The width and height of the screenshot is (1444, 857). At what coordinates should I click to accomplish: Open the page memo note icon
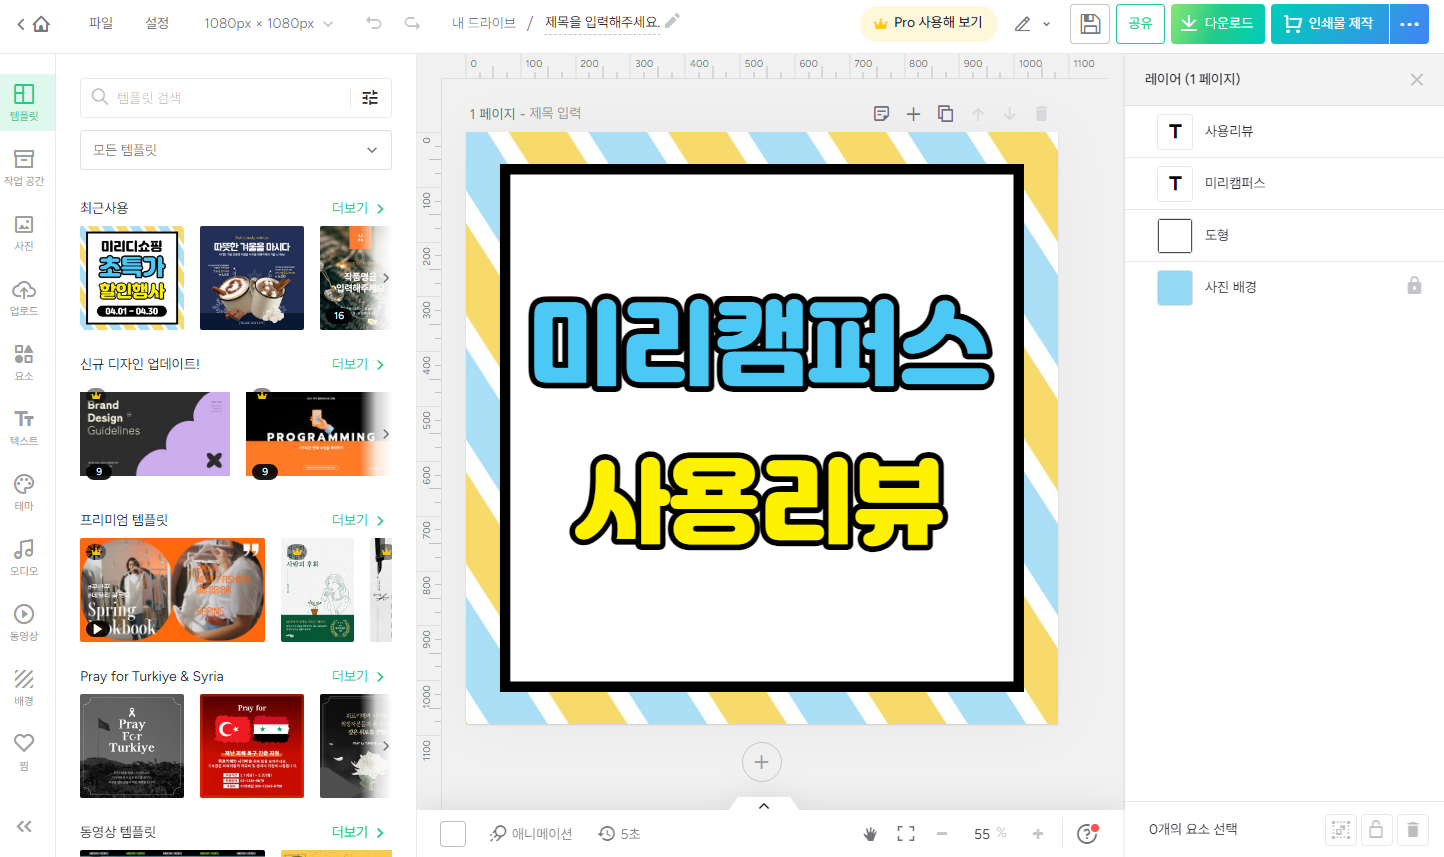click(881, 114)
